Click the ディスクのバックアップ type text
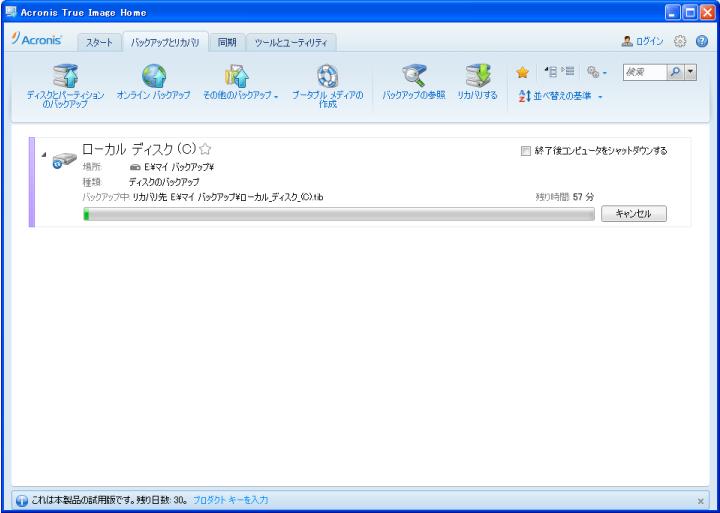Screen dimensions: 720x513 tap(164, 182)
